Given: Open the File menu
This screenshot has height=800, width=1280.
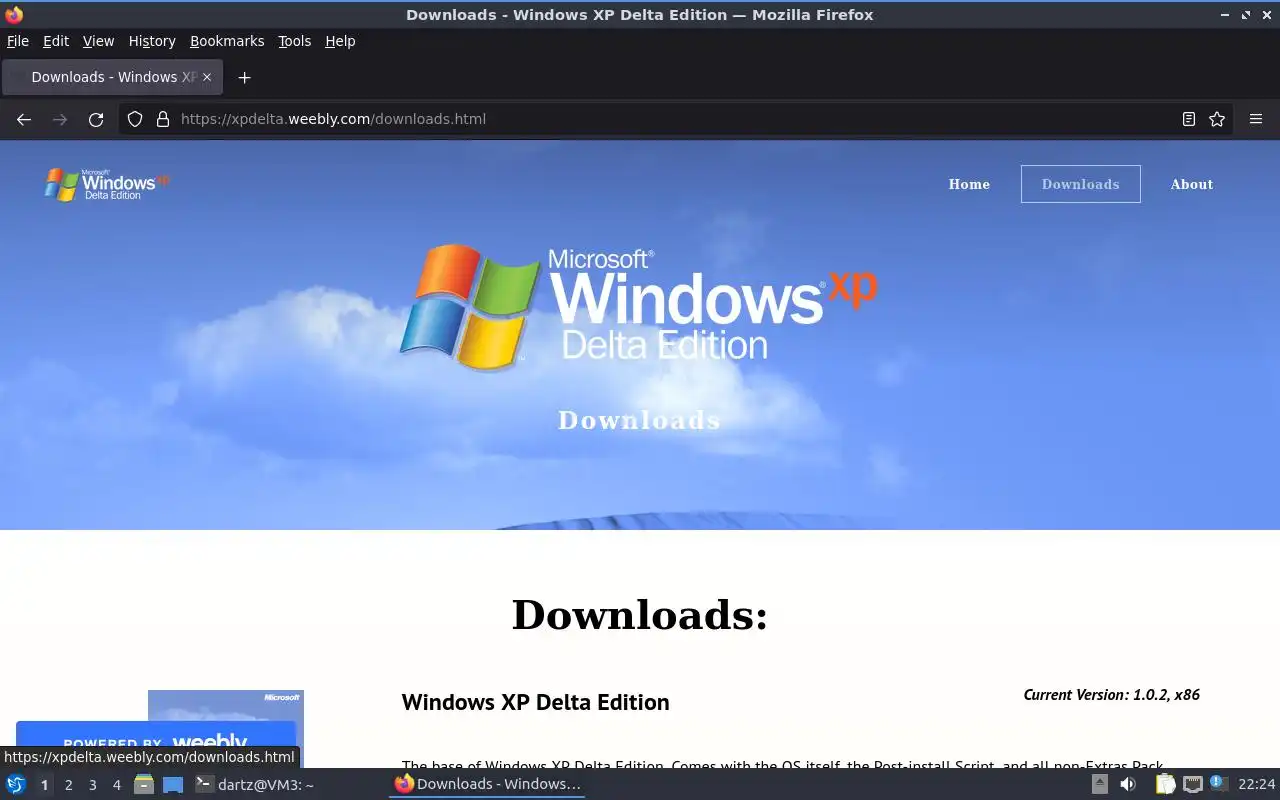Looking at the screenshot, I should point(18,41).
